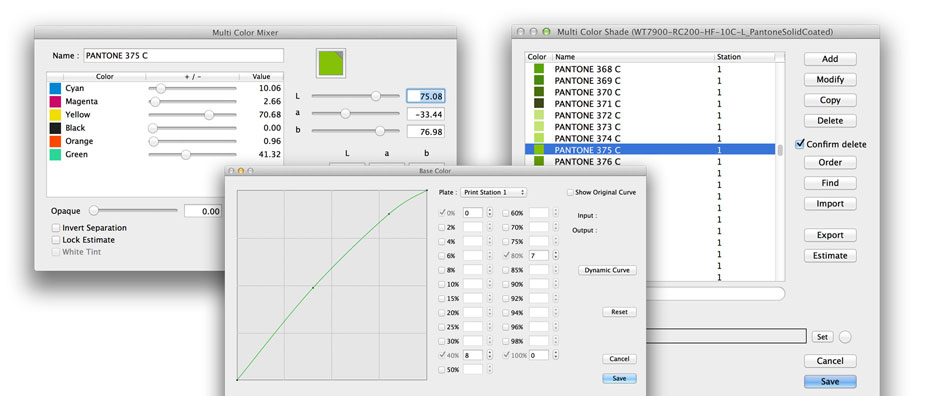Image resolution: width=940 pixels, height=396 pixels.
Task: Click the Export button
Action: 830,235
